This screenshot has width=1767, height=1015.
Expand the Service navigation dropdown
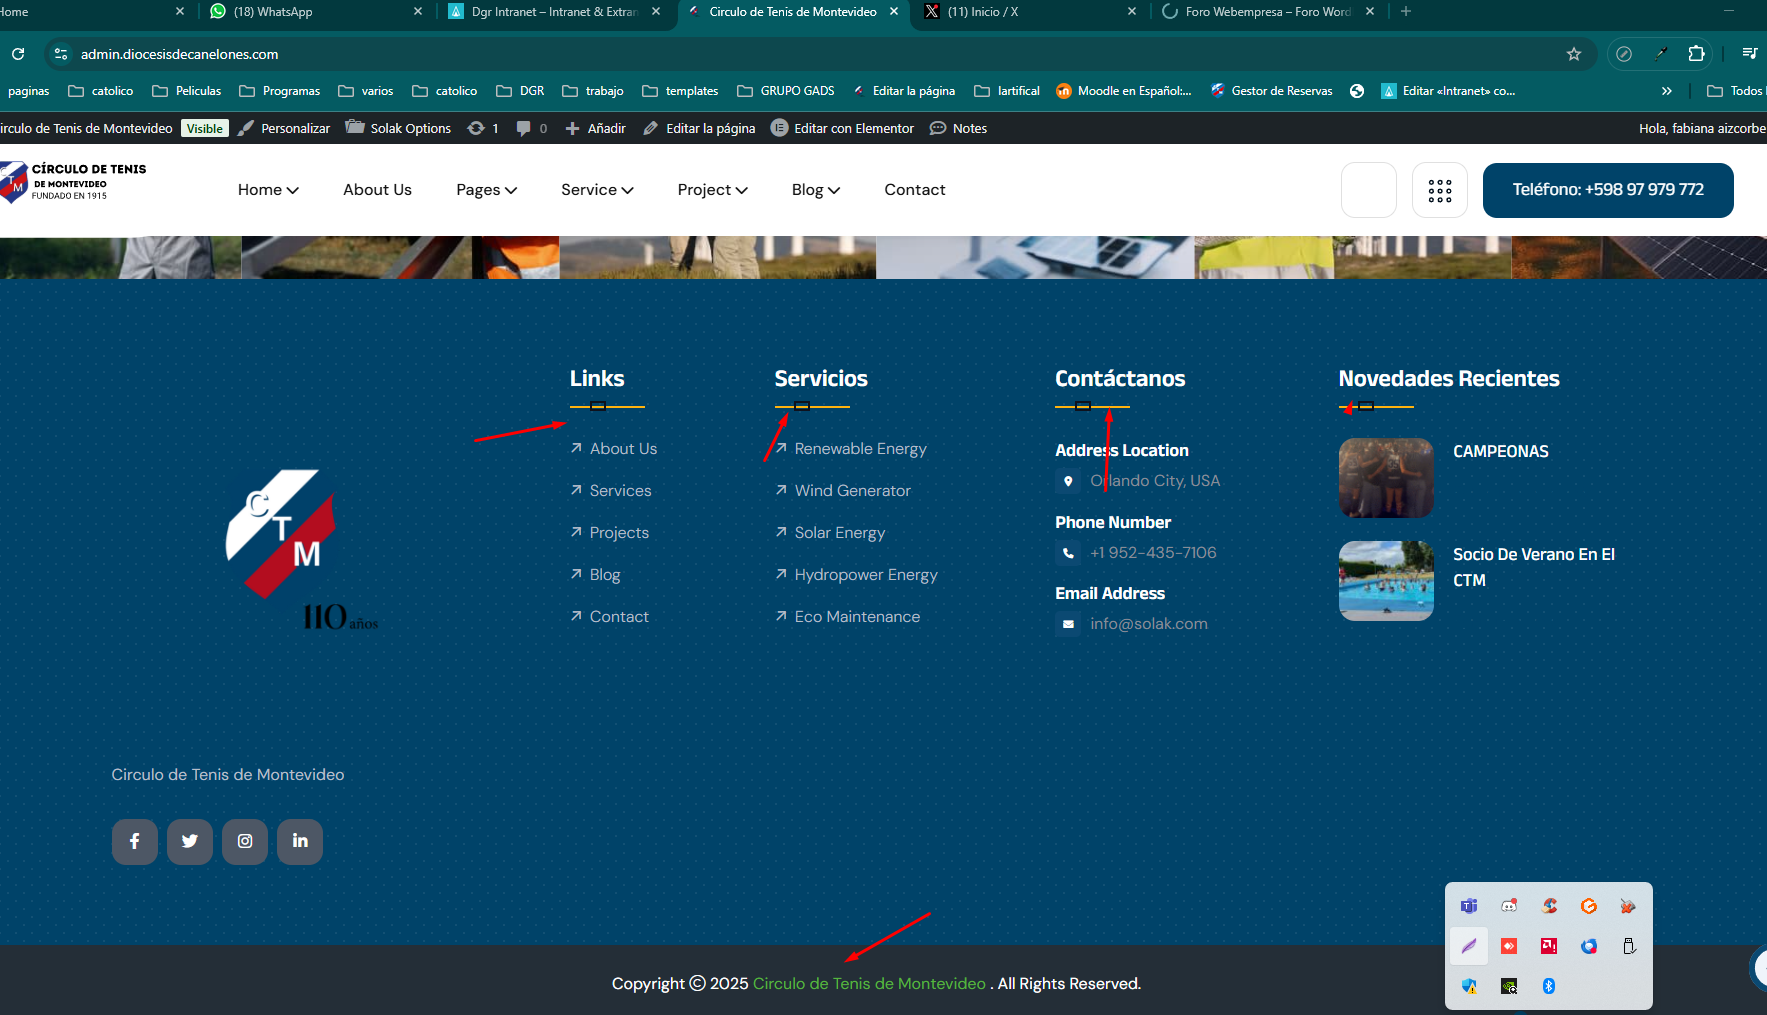(x=597, y=190)
